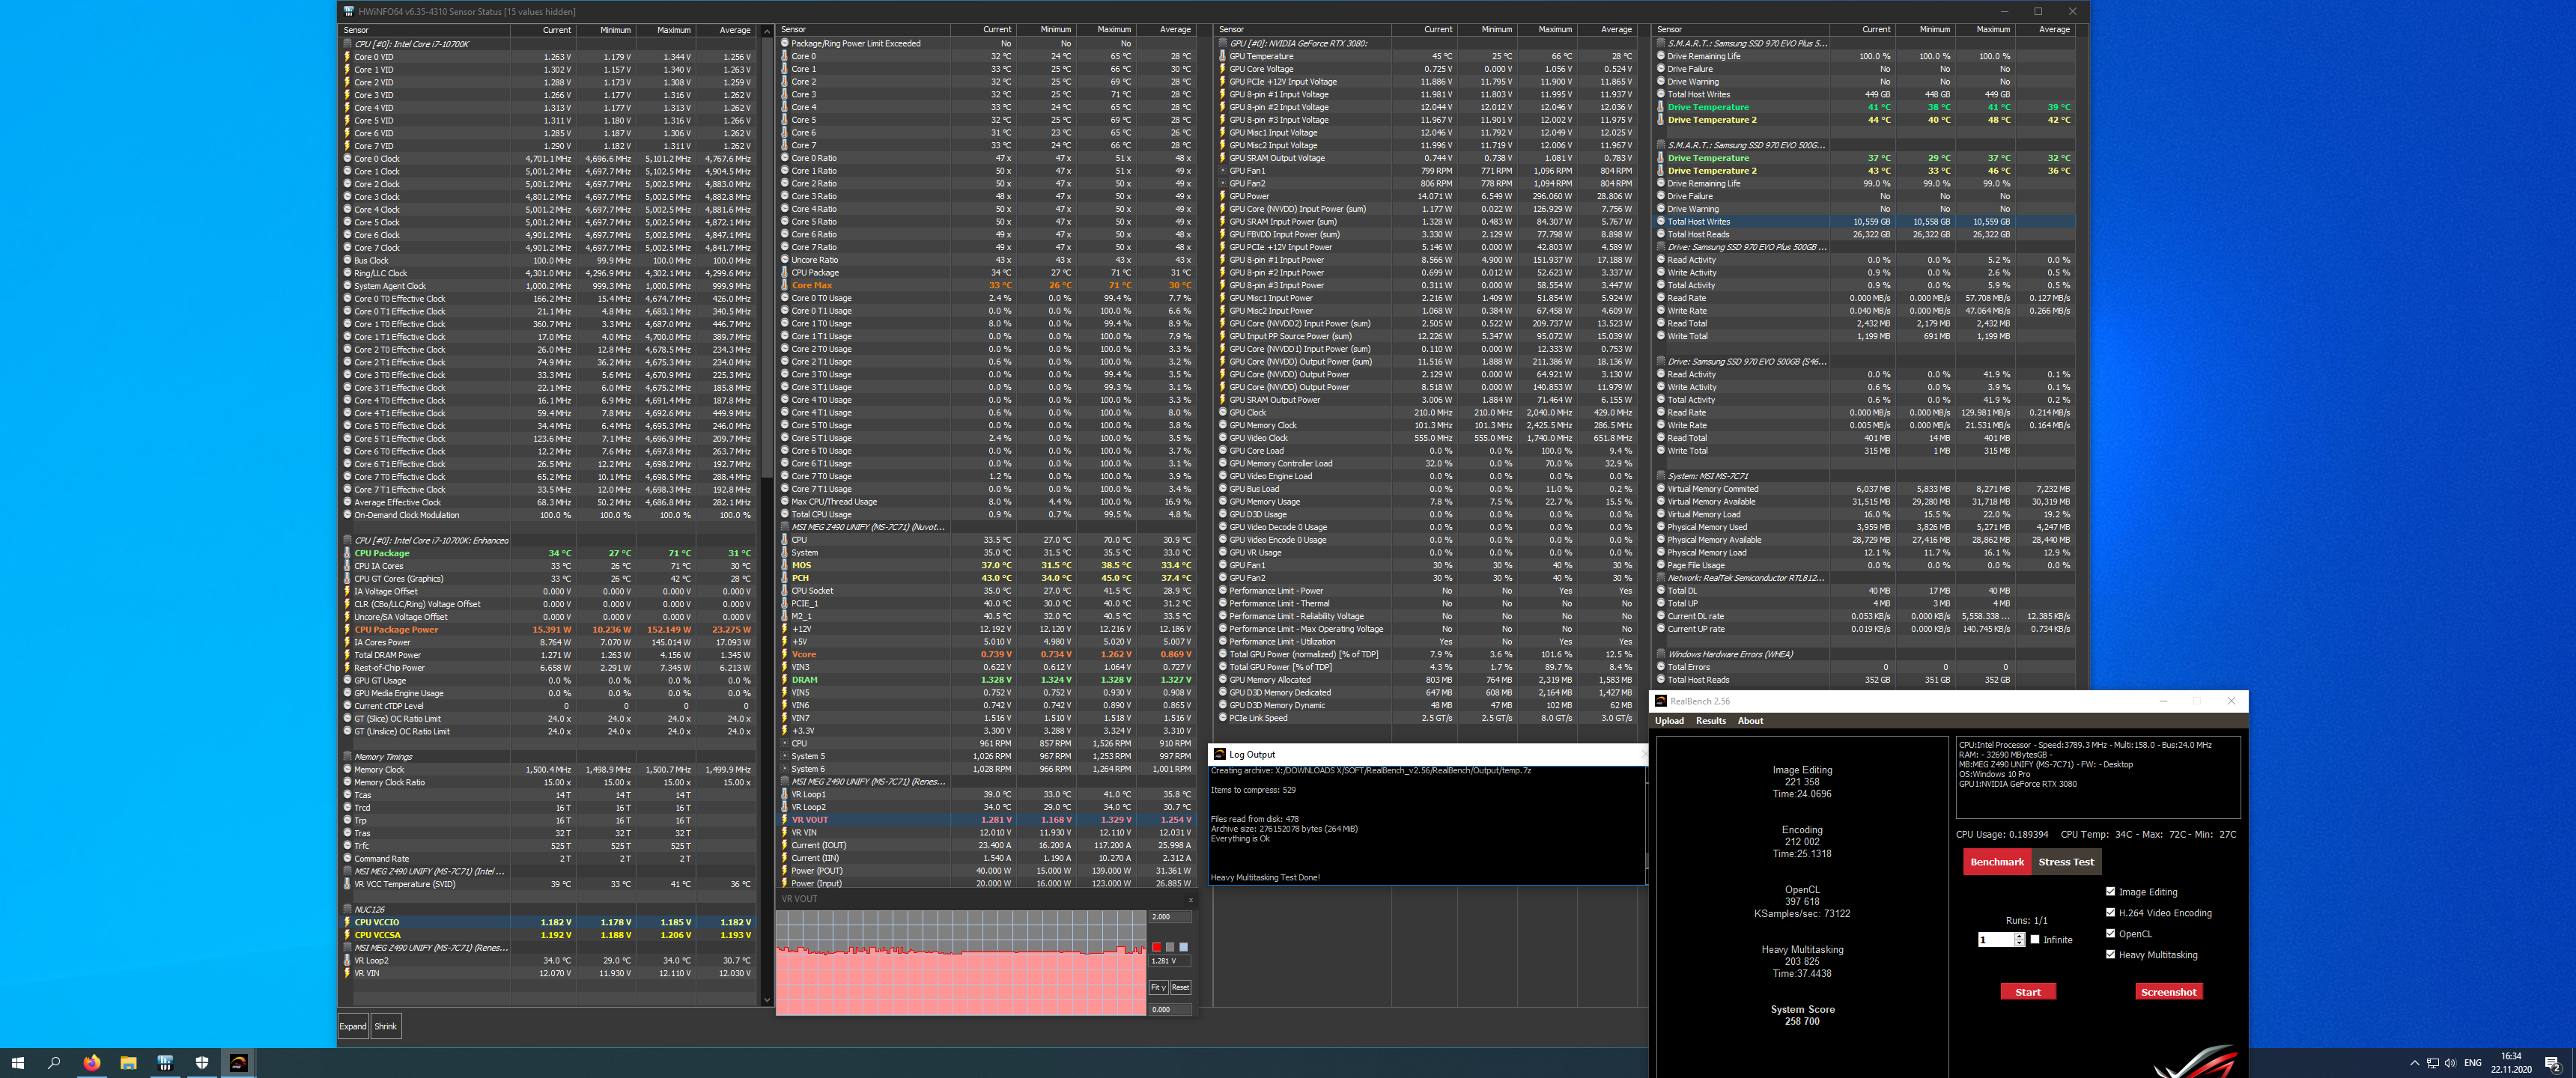Click the red graph color swatch
Viewport: 2576px width, 1078px height.
point(1157,947)
